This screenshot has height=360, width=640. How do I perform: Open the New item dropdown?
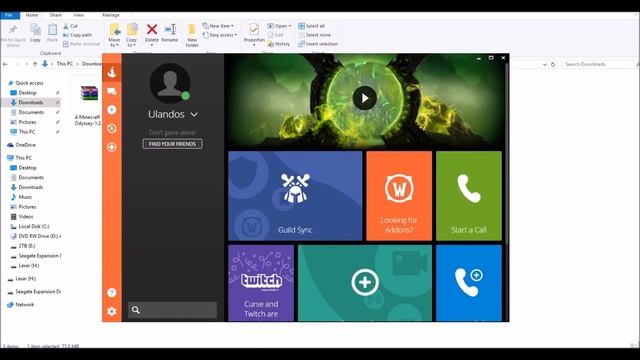click(x=218, y=26)
